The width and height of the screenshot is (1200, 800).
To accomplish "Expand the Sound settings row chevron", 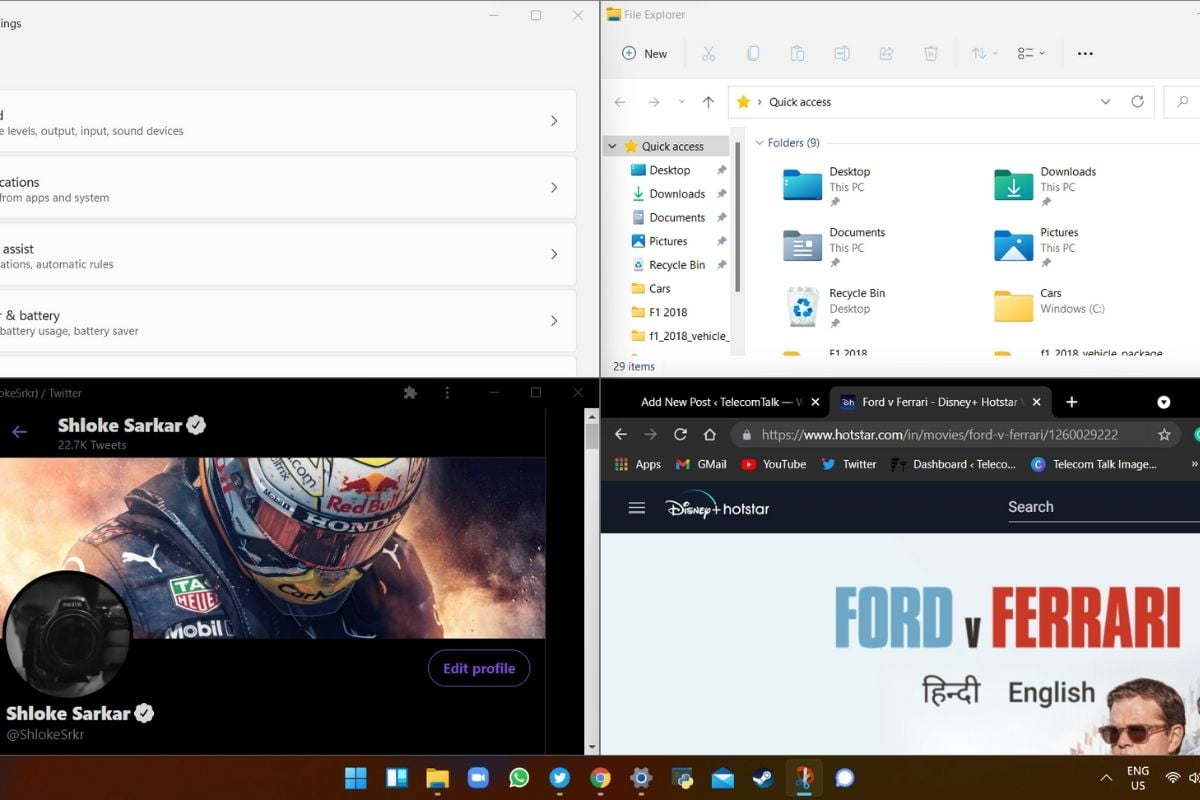I will (x=554, y=121).
